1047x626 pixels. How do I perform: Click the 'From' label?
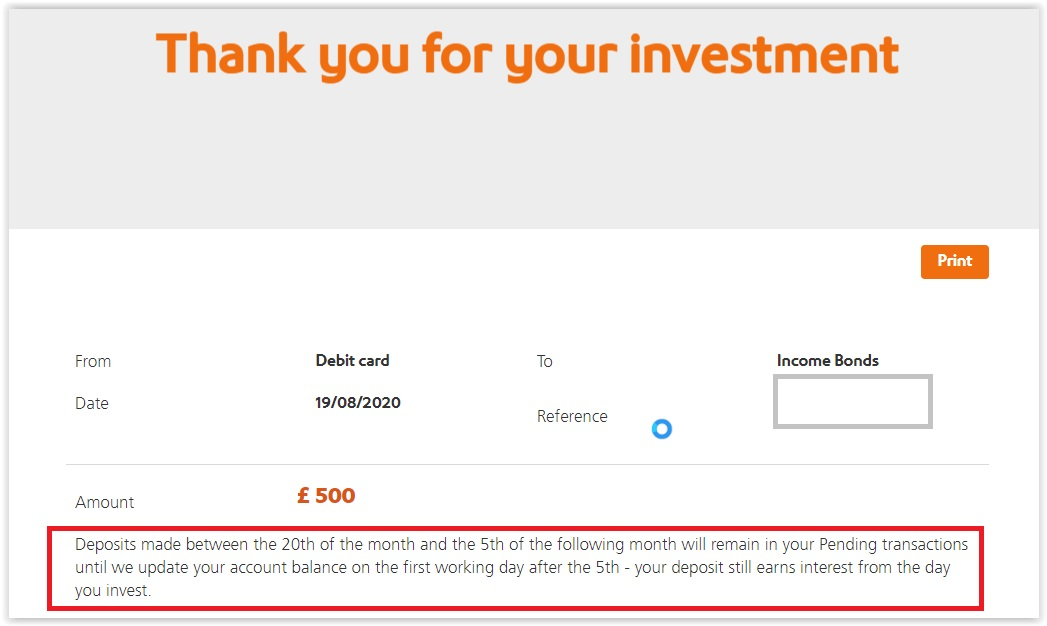[93, 361]
